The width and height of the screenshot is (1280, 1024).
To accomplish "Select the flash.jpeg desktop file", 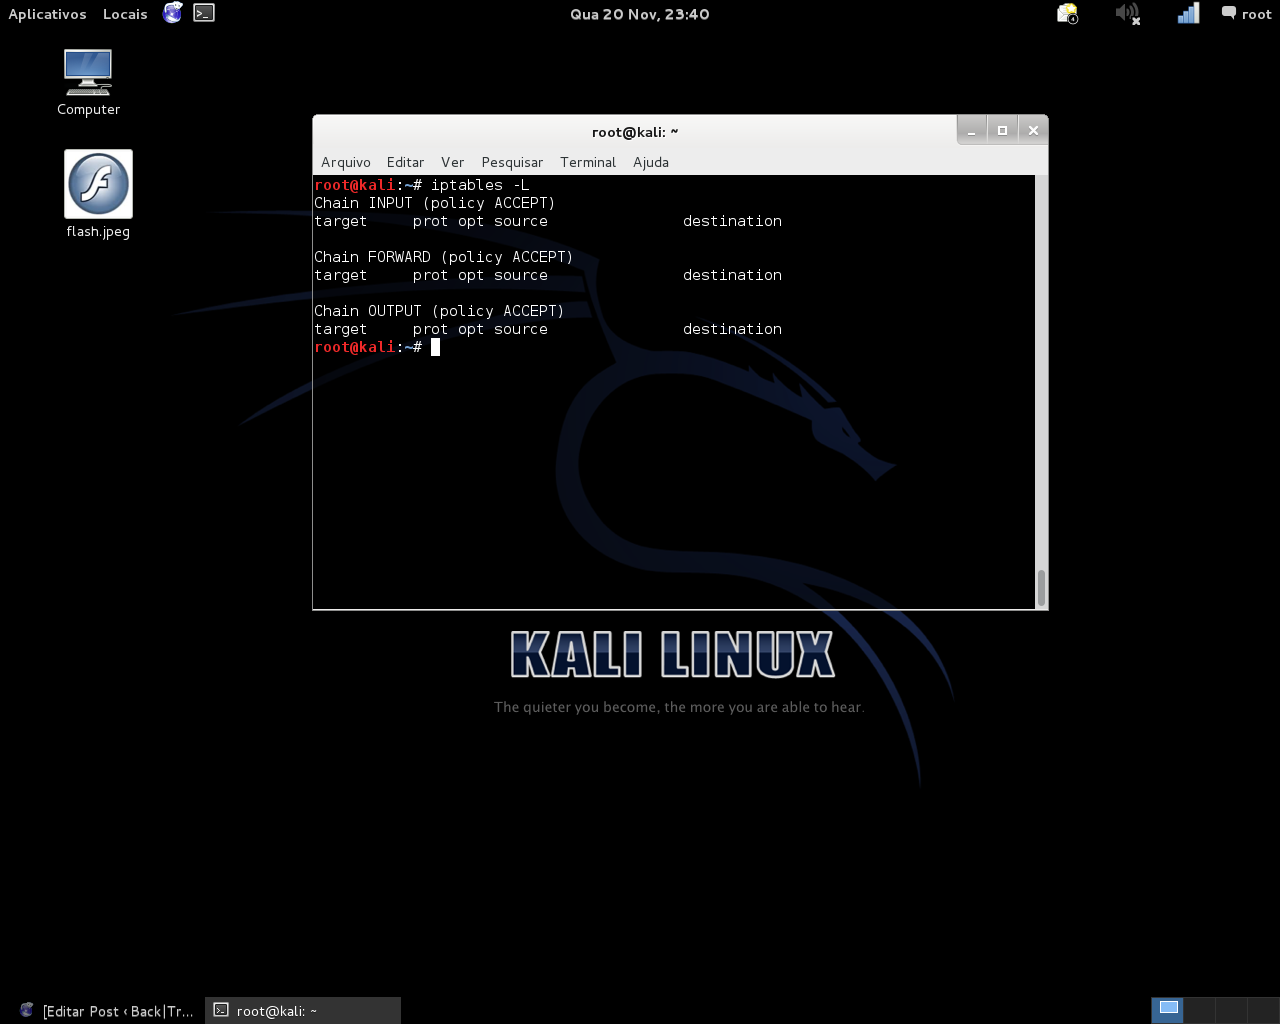I will click(98, 195).
